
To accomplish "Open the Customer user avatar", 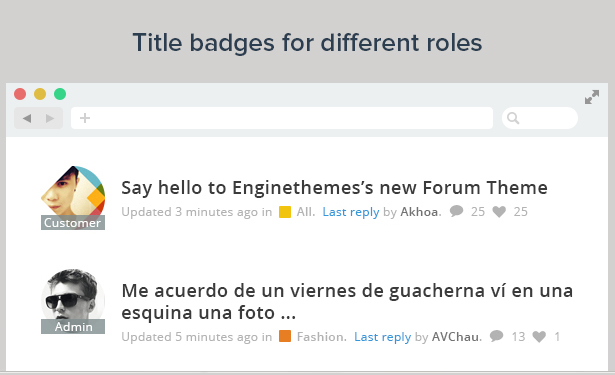I will (x=73, y=197).
